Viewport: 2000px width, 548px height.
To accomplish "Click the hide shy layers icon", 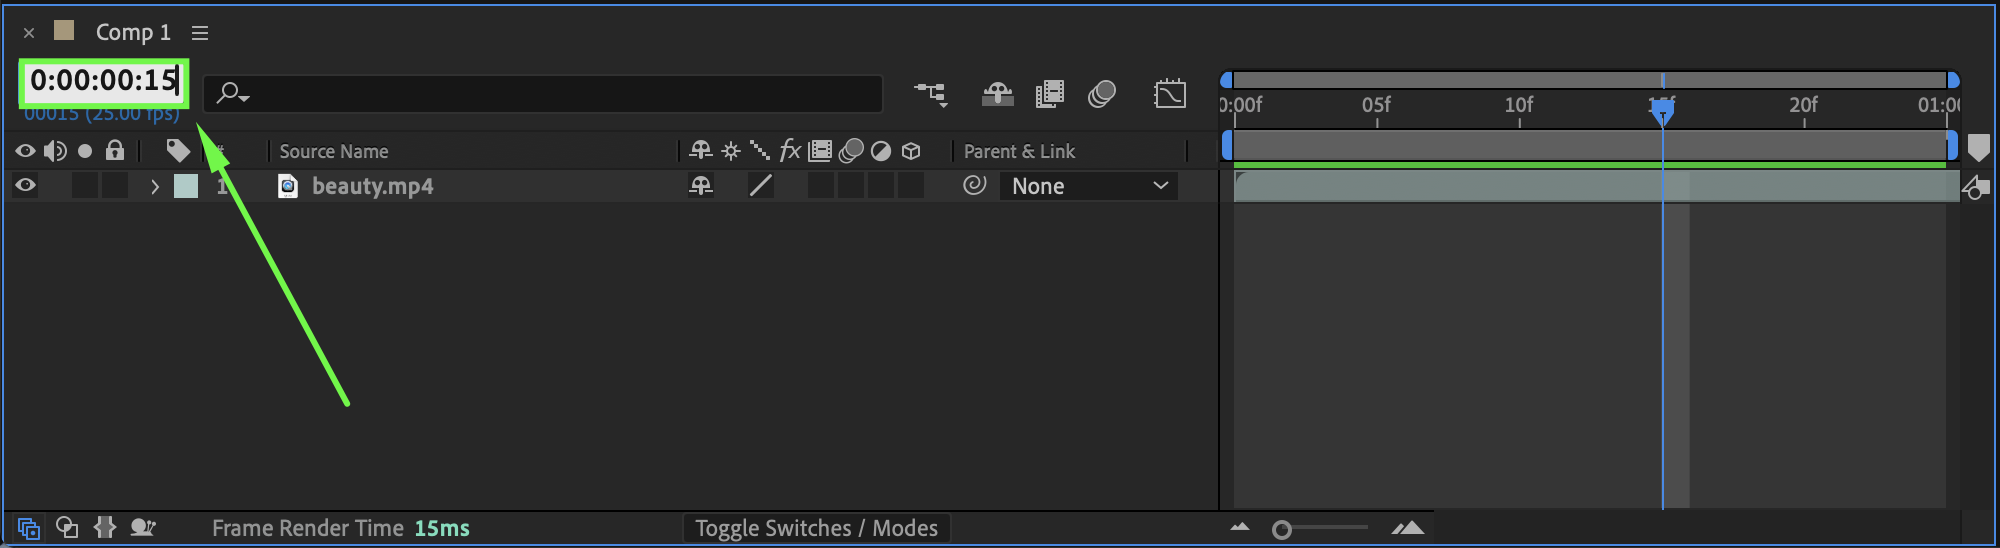I will [998, 94].
